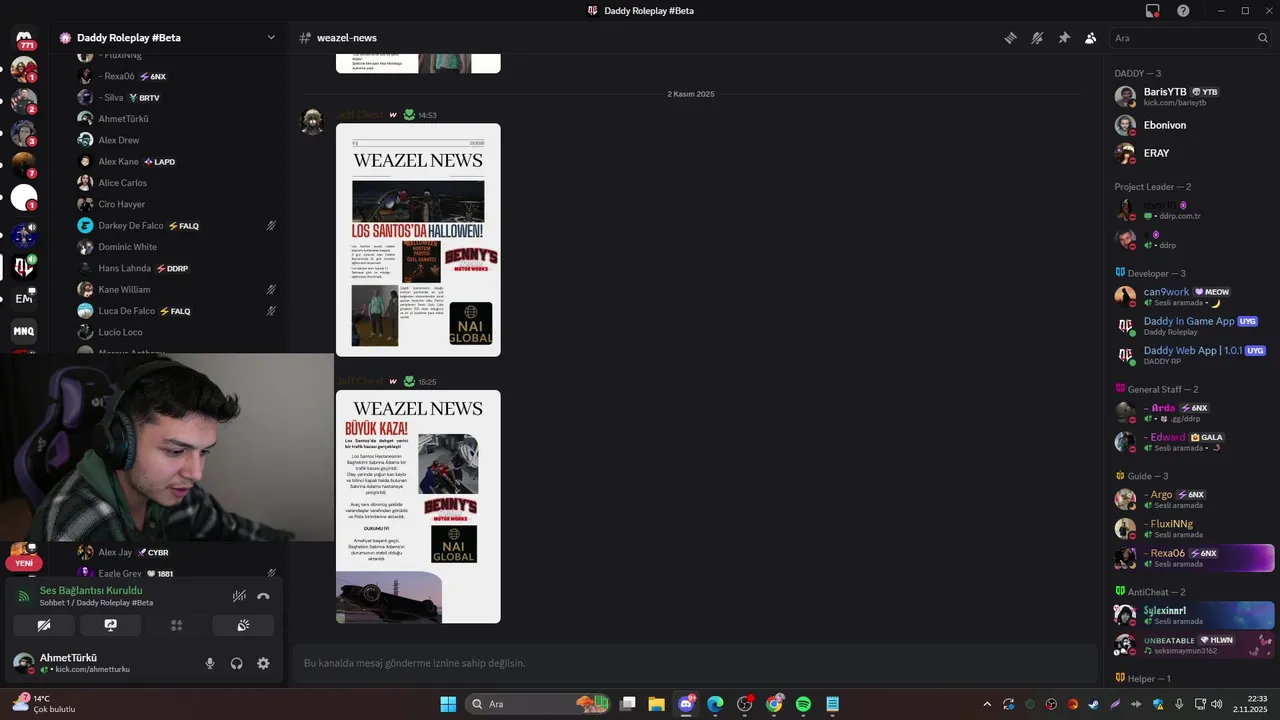The width and height of the screenshot is (1280, 720).
Task: Open the Threads icon in channel header
Action: click(1010, 38)
